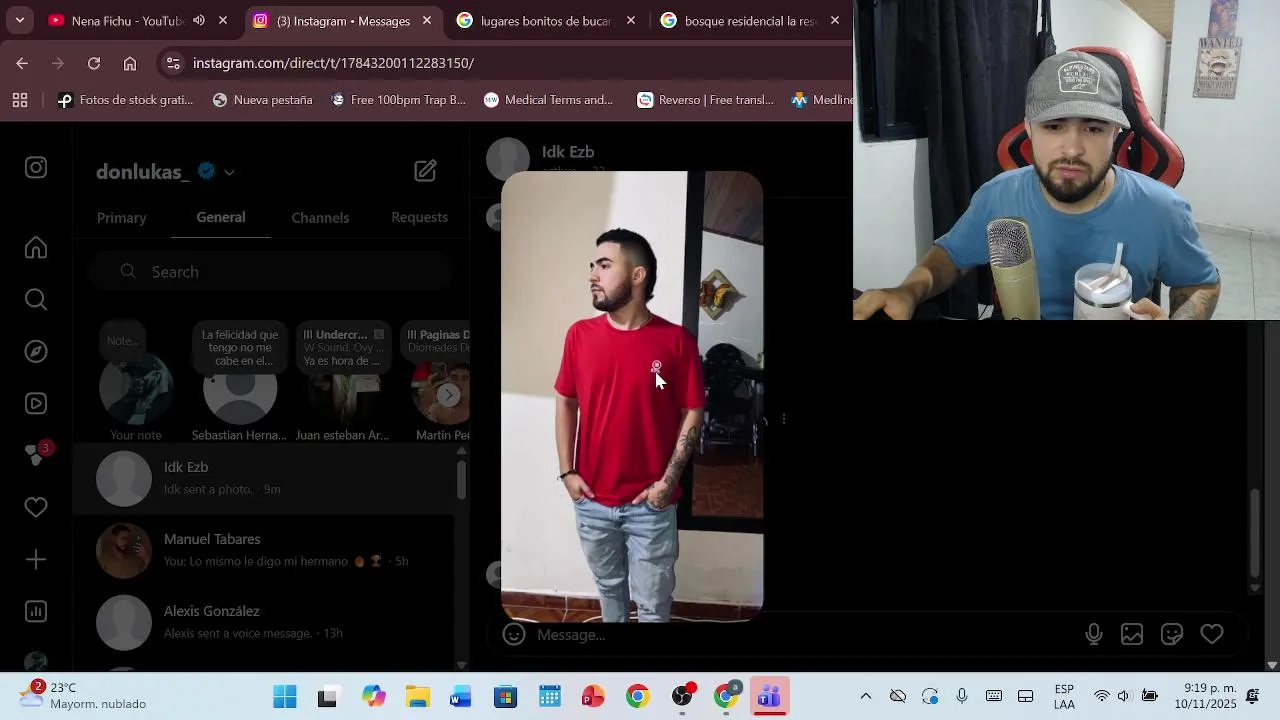Record a voice clip with microphone icon
The width and height of the screenshot is (1280, 720).
(x=1094, y=634)
